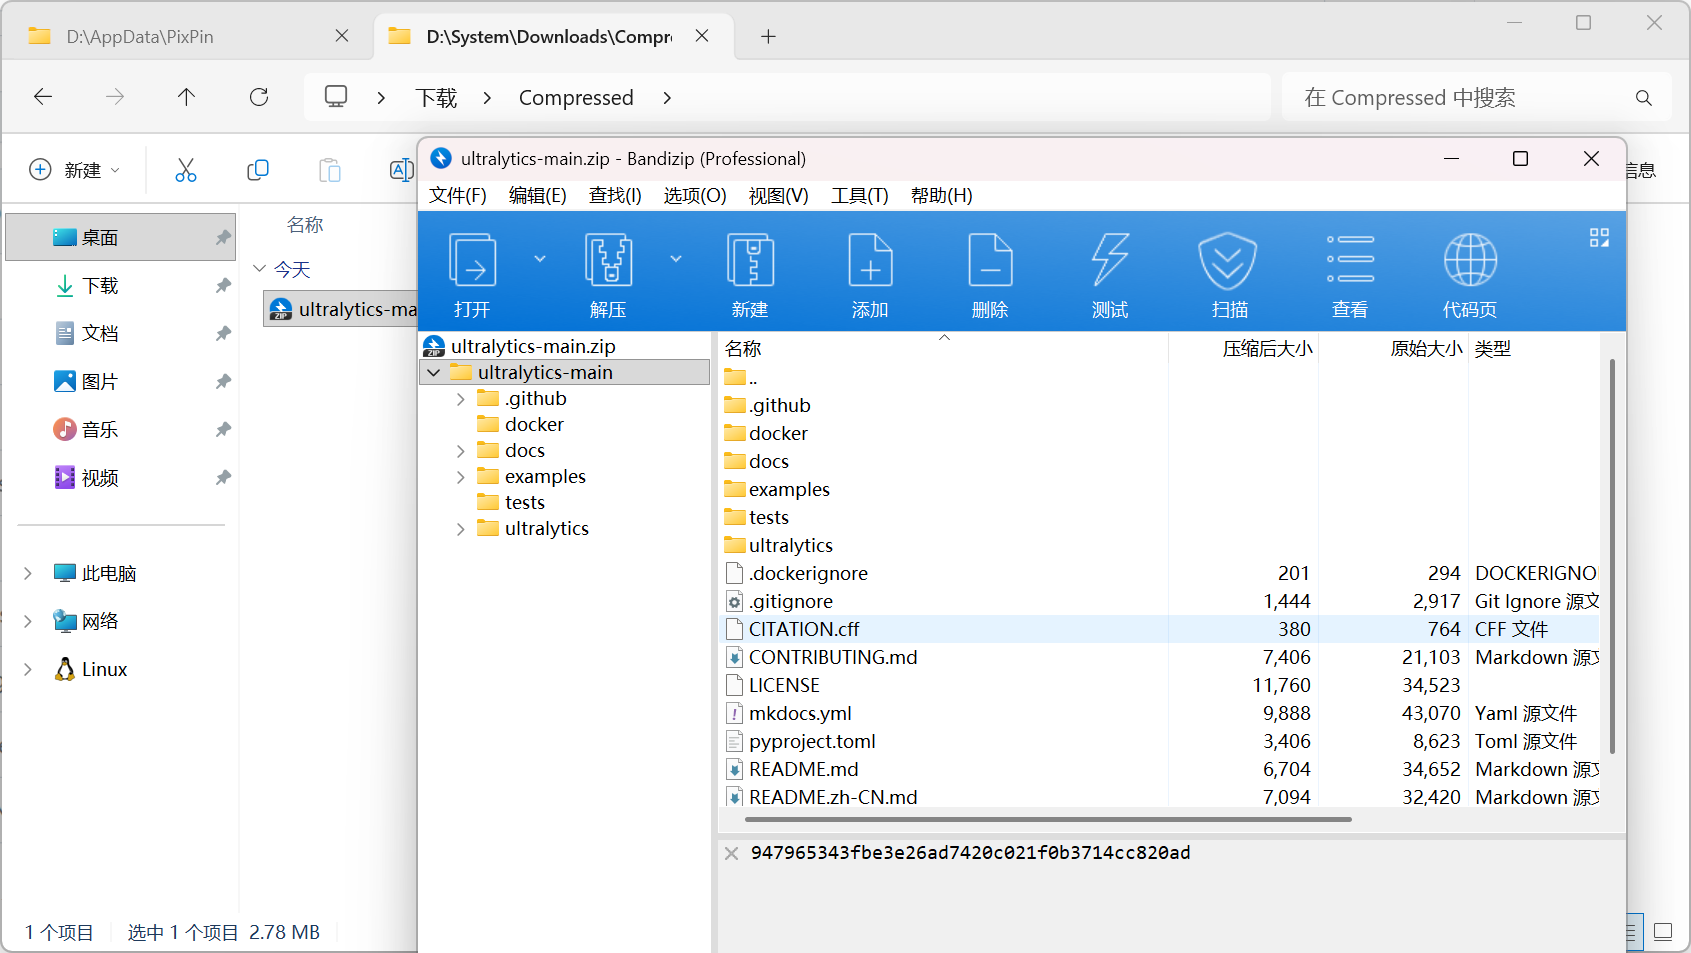
Task: Click the Scan (扫描) shield icon
Action: pos(1228,262)
